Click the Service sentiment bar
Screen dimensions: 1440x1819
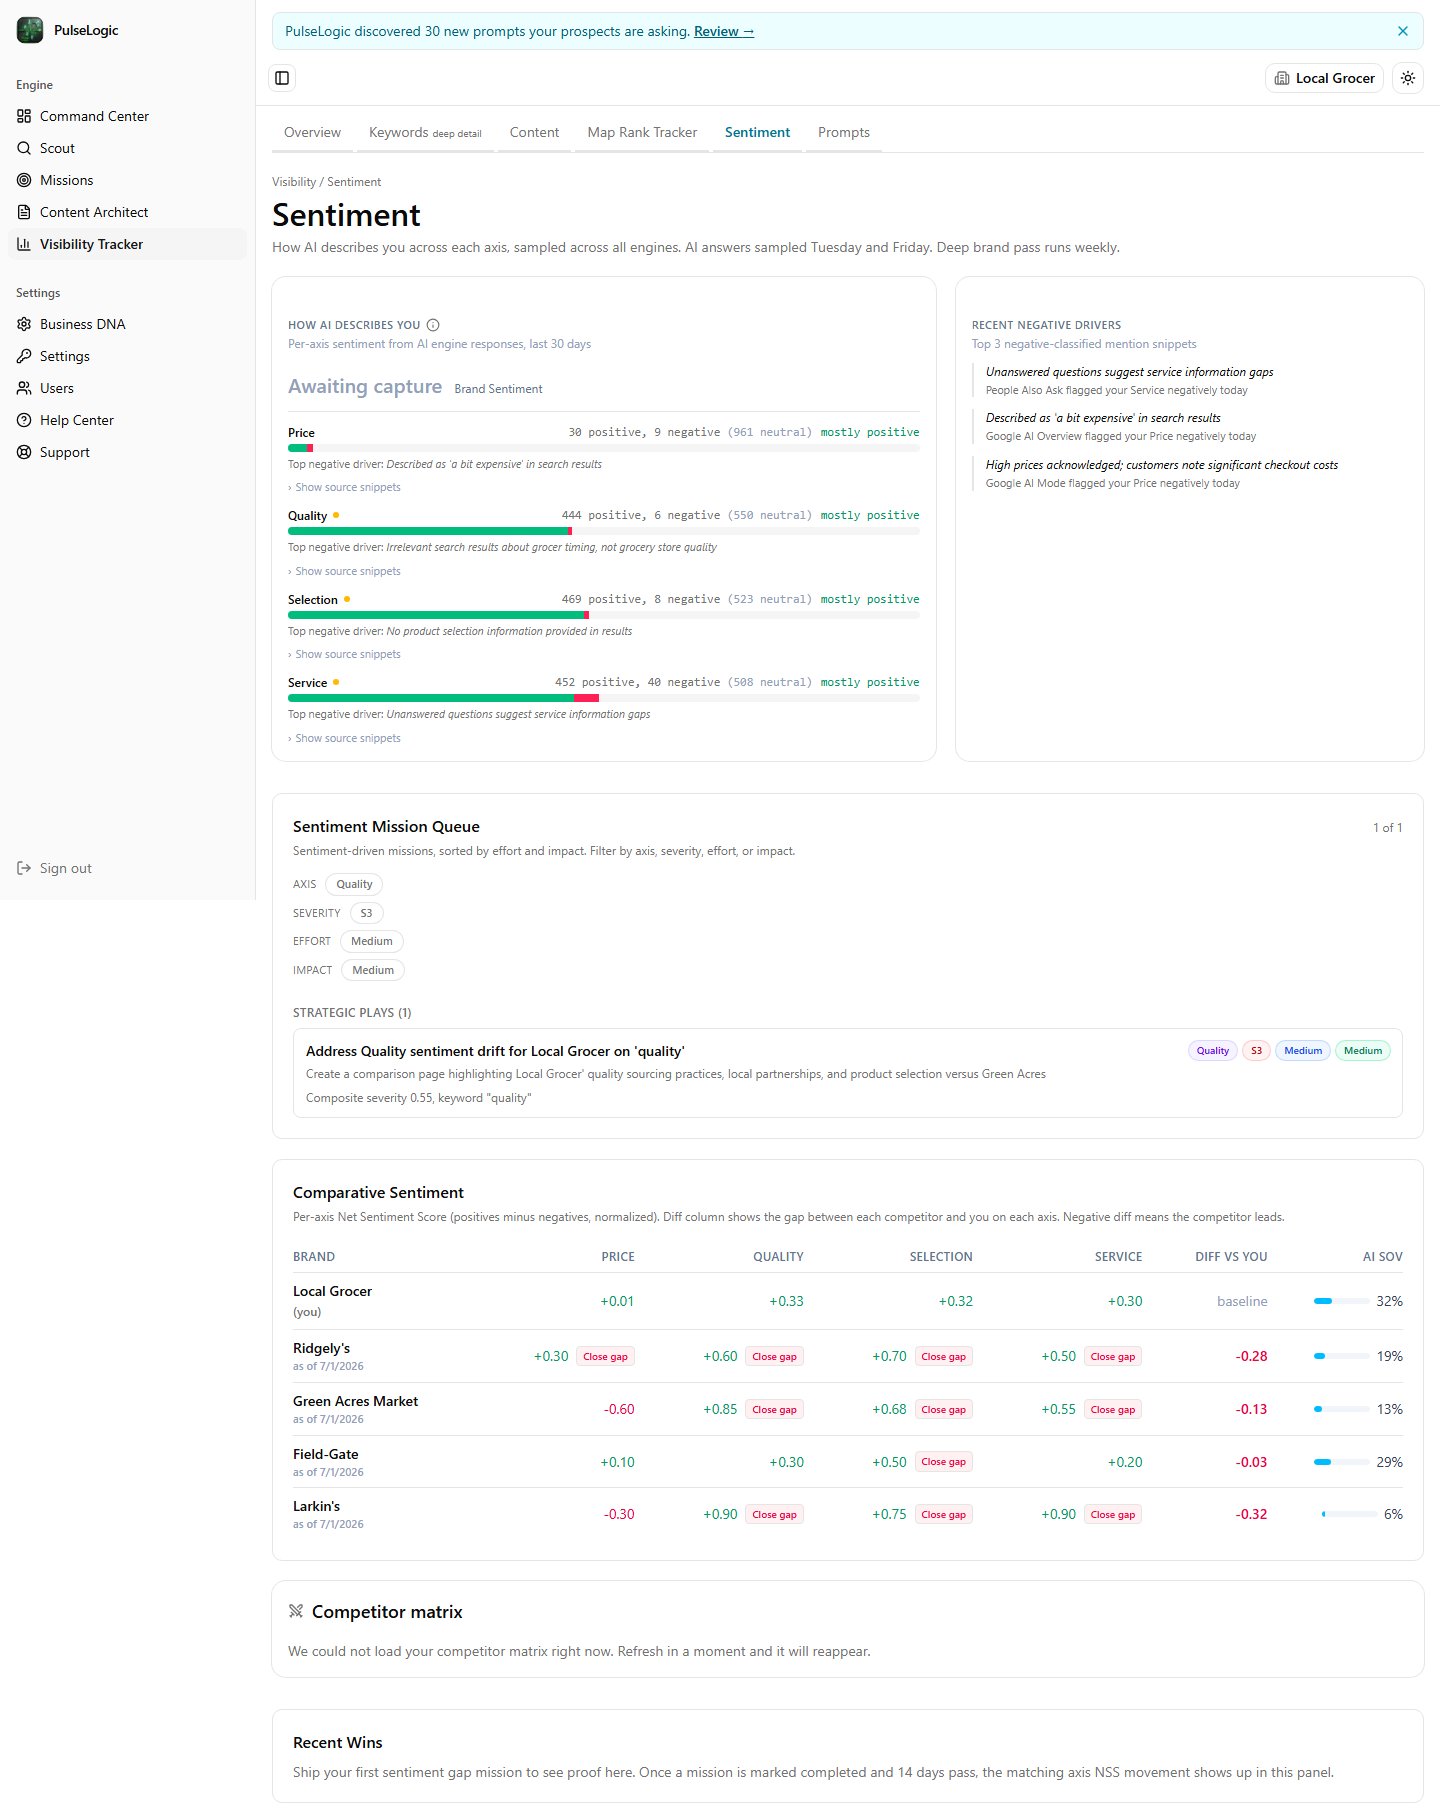tap(604, 698)
